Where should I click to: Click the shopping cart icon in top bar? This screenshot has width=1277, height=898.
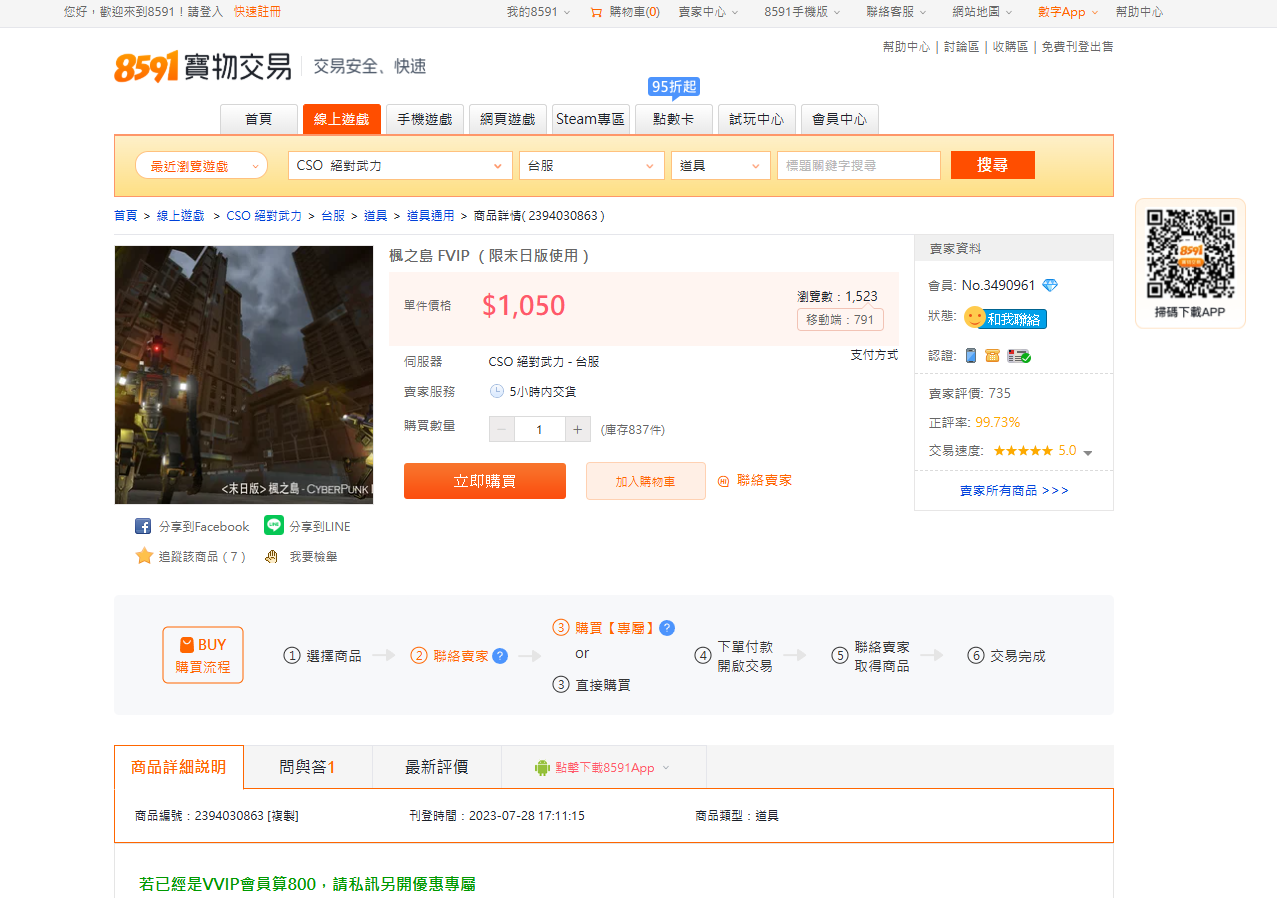596,12
